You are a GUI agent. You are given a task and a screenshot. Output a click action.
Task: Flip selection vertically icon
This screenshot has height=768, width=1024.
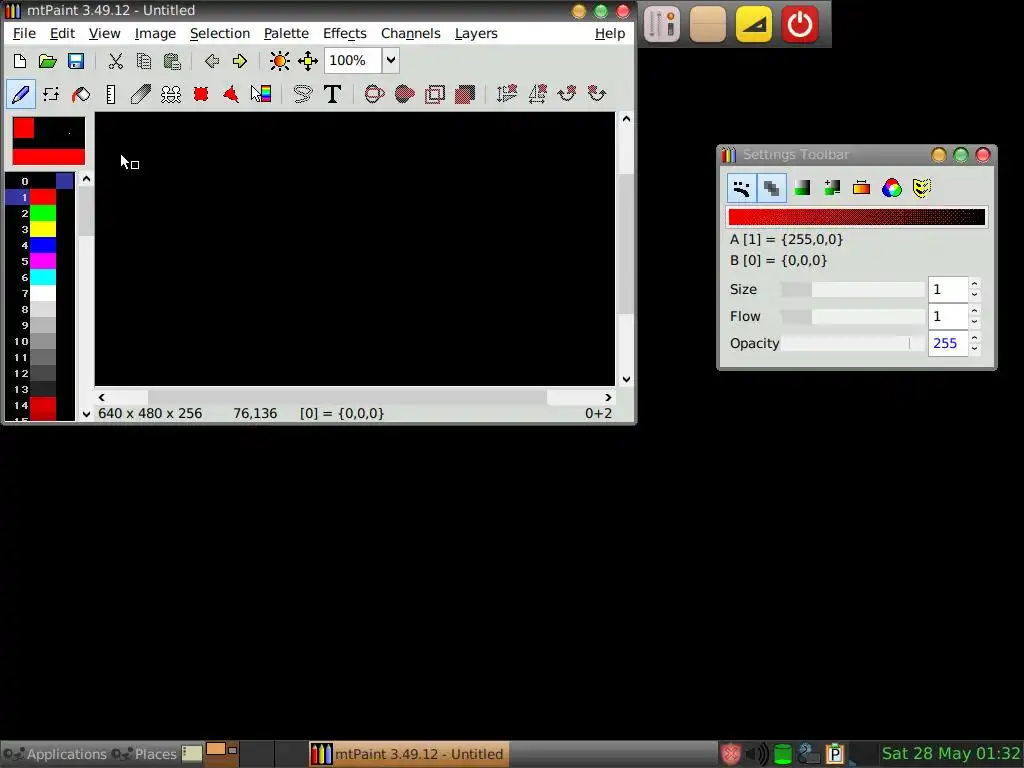click(x=506, y=94)
